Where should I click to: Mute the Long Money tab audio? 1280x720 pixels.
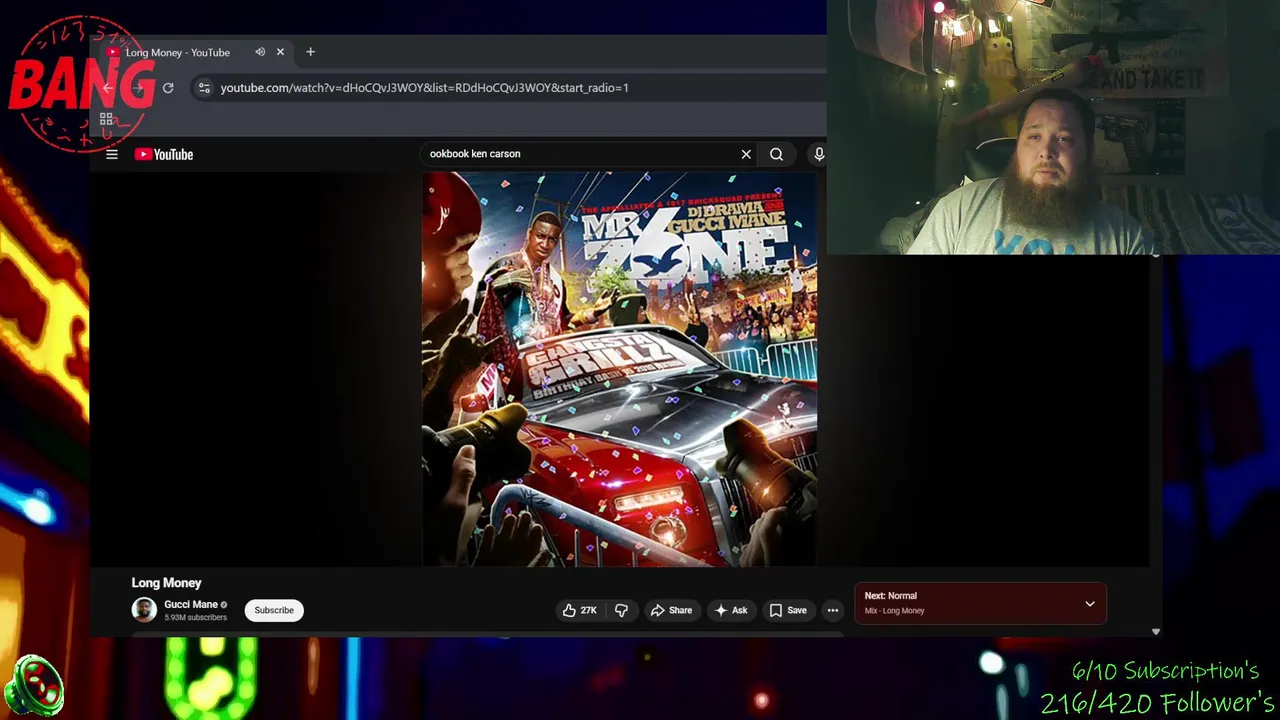pos(260,52)
